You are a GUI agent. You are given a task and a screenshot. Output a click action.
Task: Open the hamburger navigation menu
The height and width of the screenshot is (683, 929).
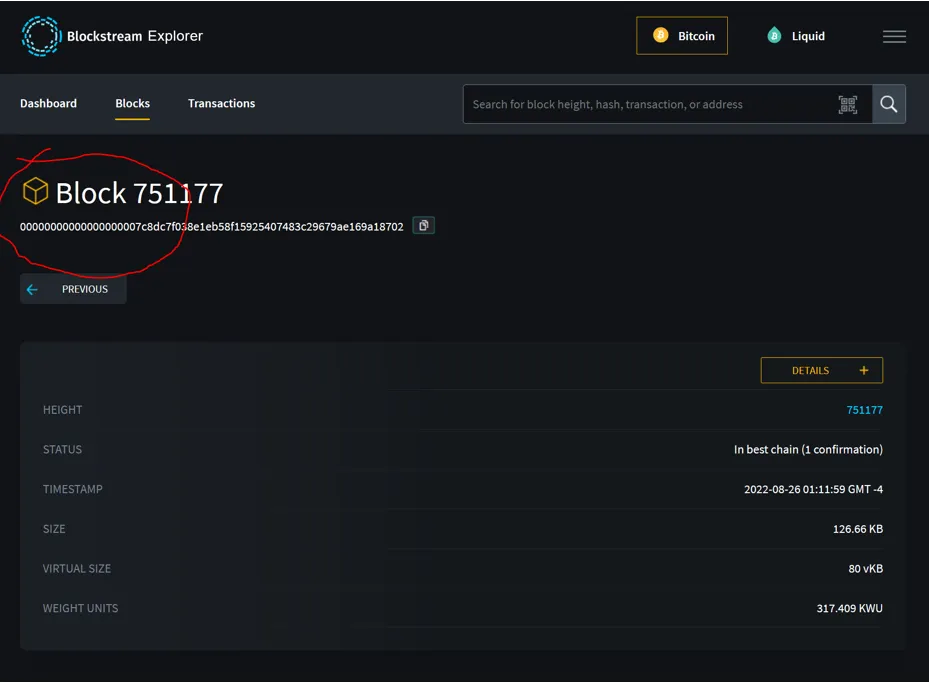[x=893, y=36]
